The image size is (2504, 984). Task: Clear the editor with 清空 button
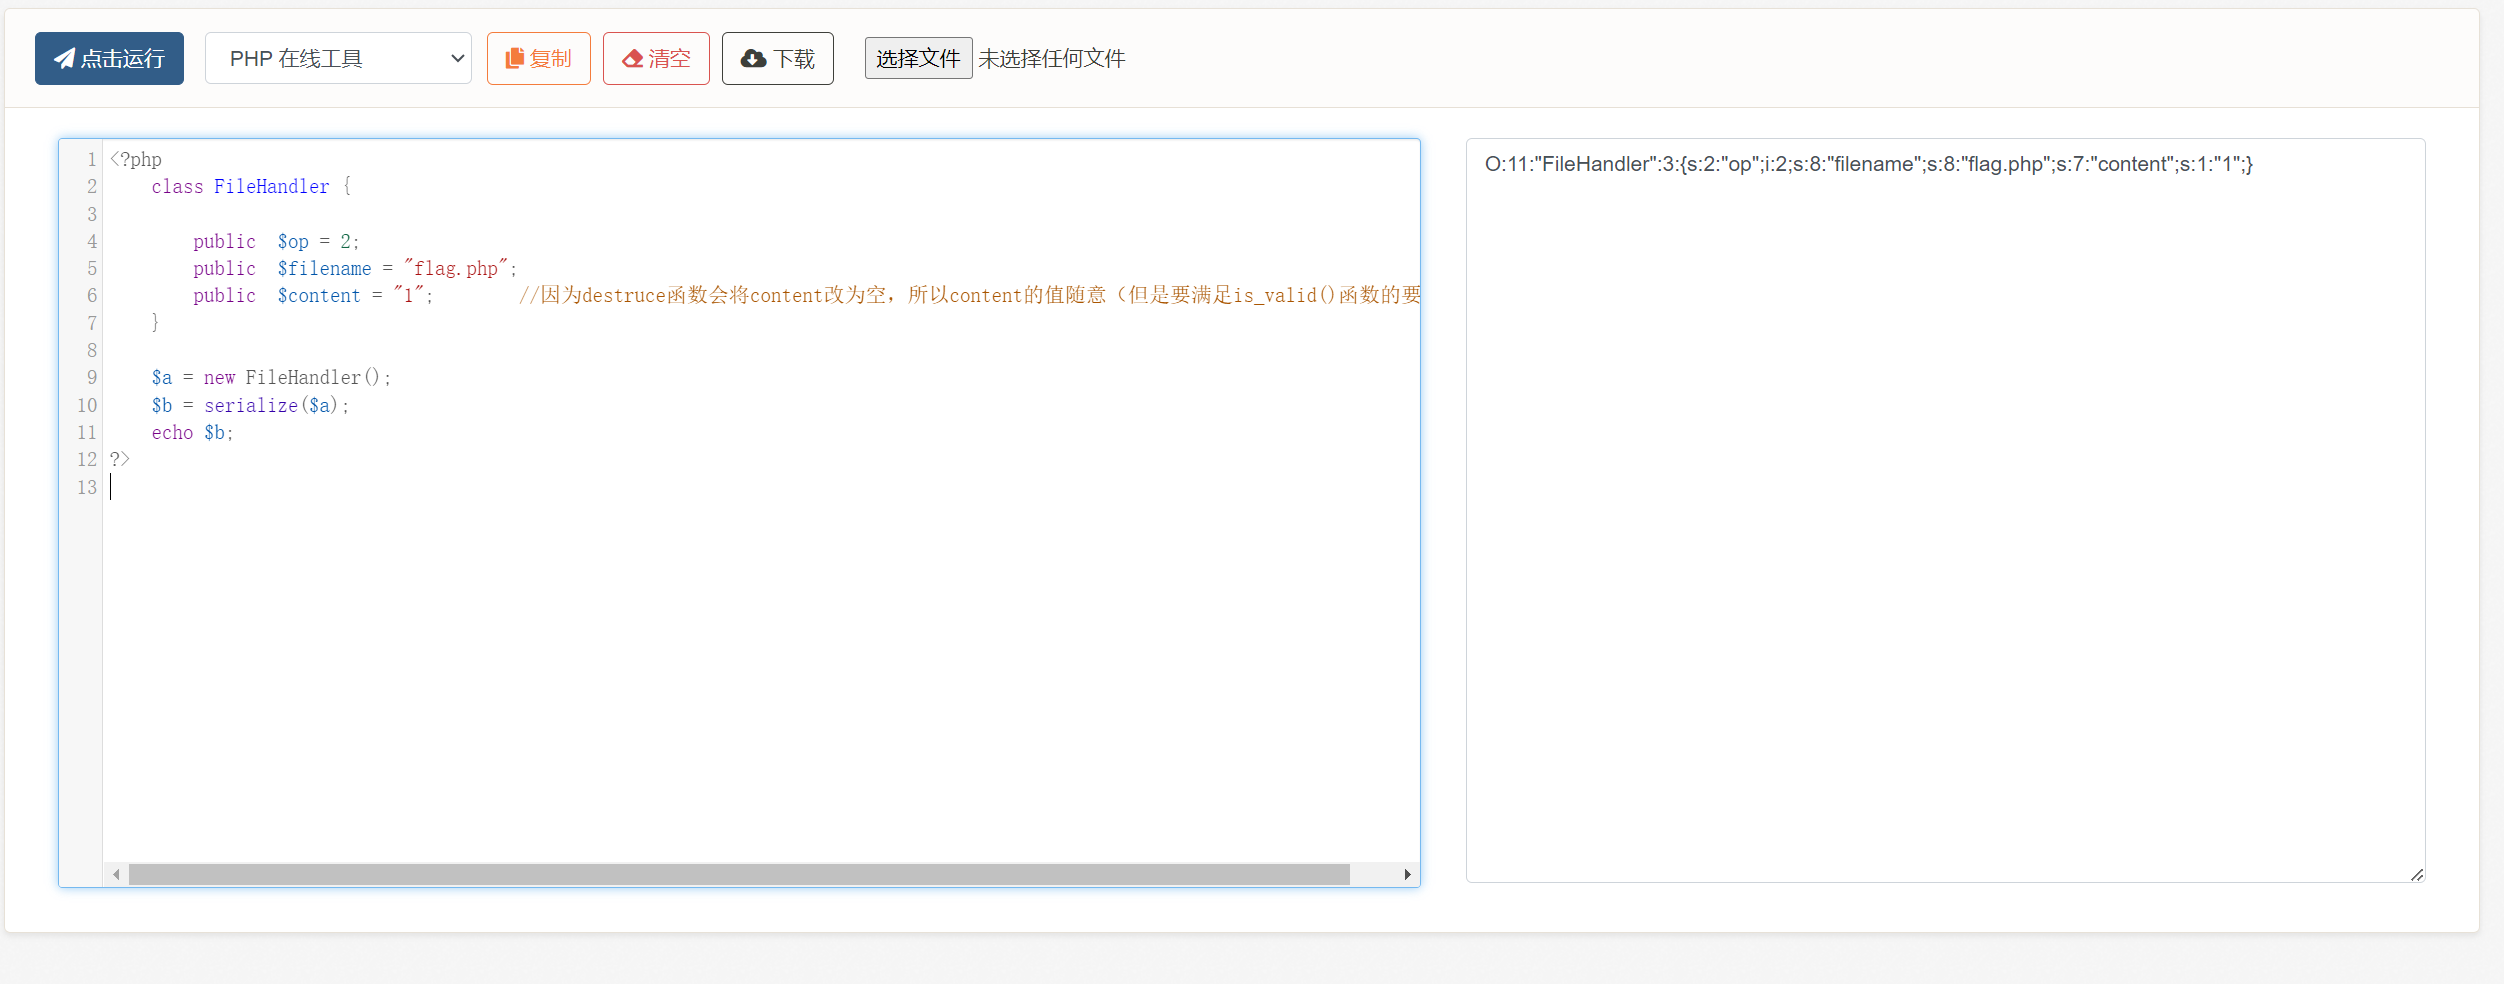point(656,59)
